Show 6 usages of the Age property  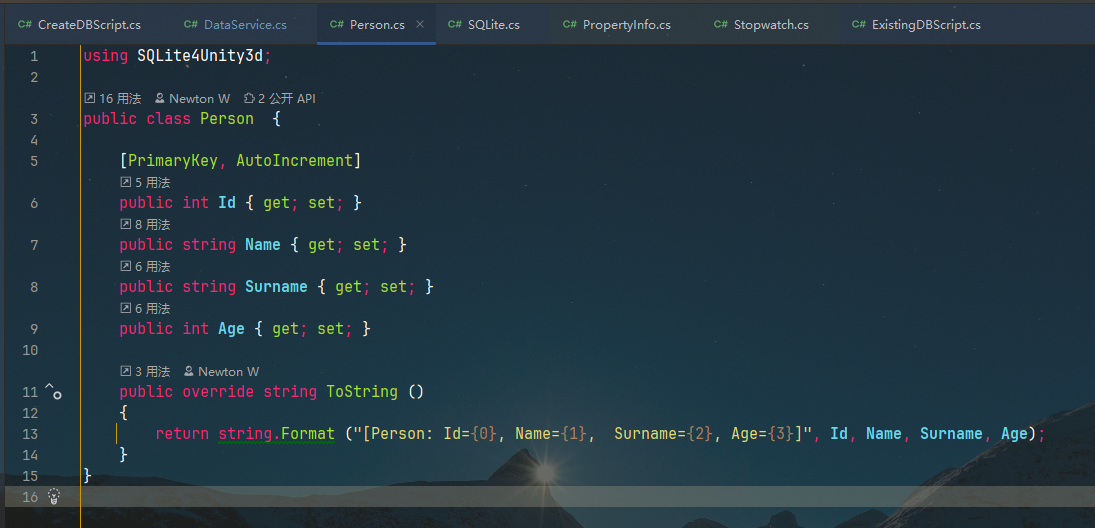coord(145,308)
